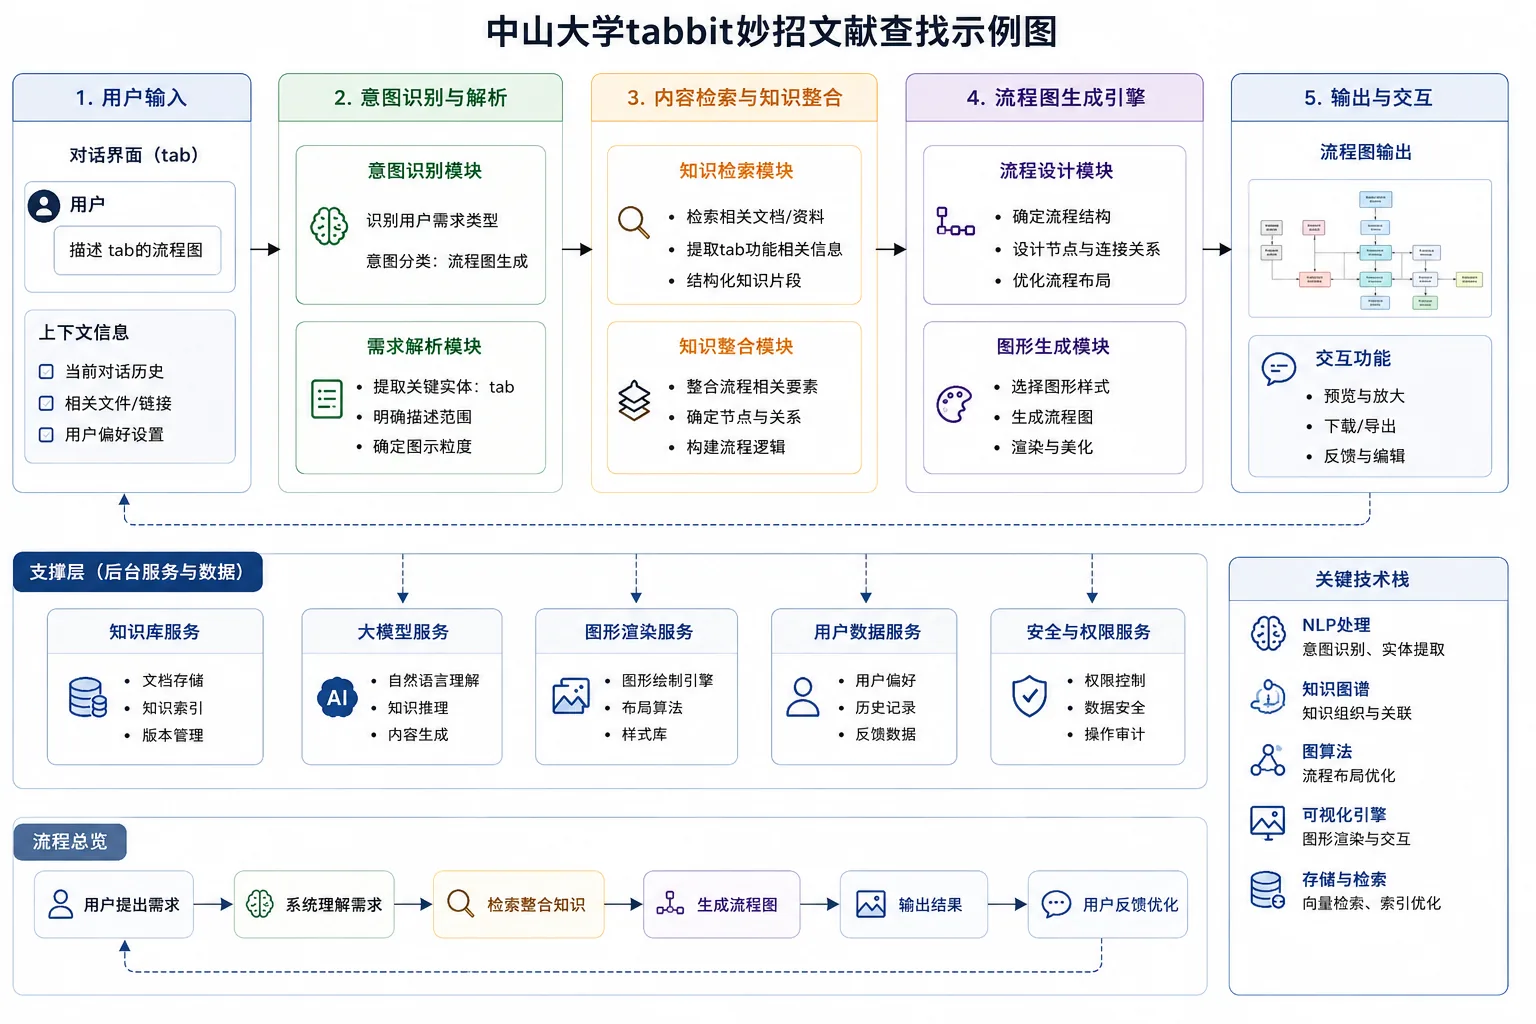Image resolution: width=1536 pixels, height=1024 pixels.
Task: Click the user avatar icon beside 用户
Action: point(44,206)
